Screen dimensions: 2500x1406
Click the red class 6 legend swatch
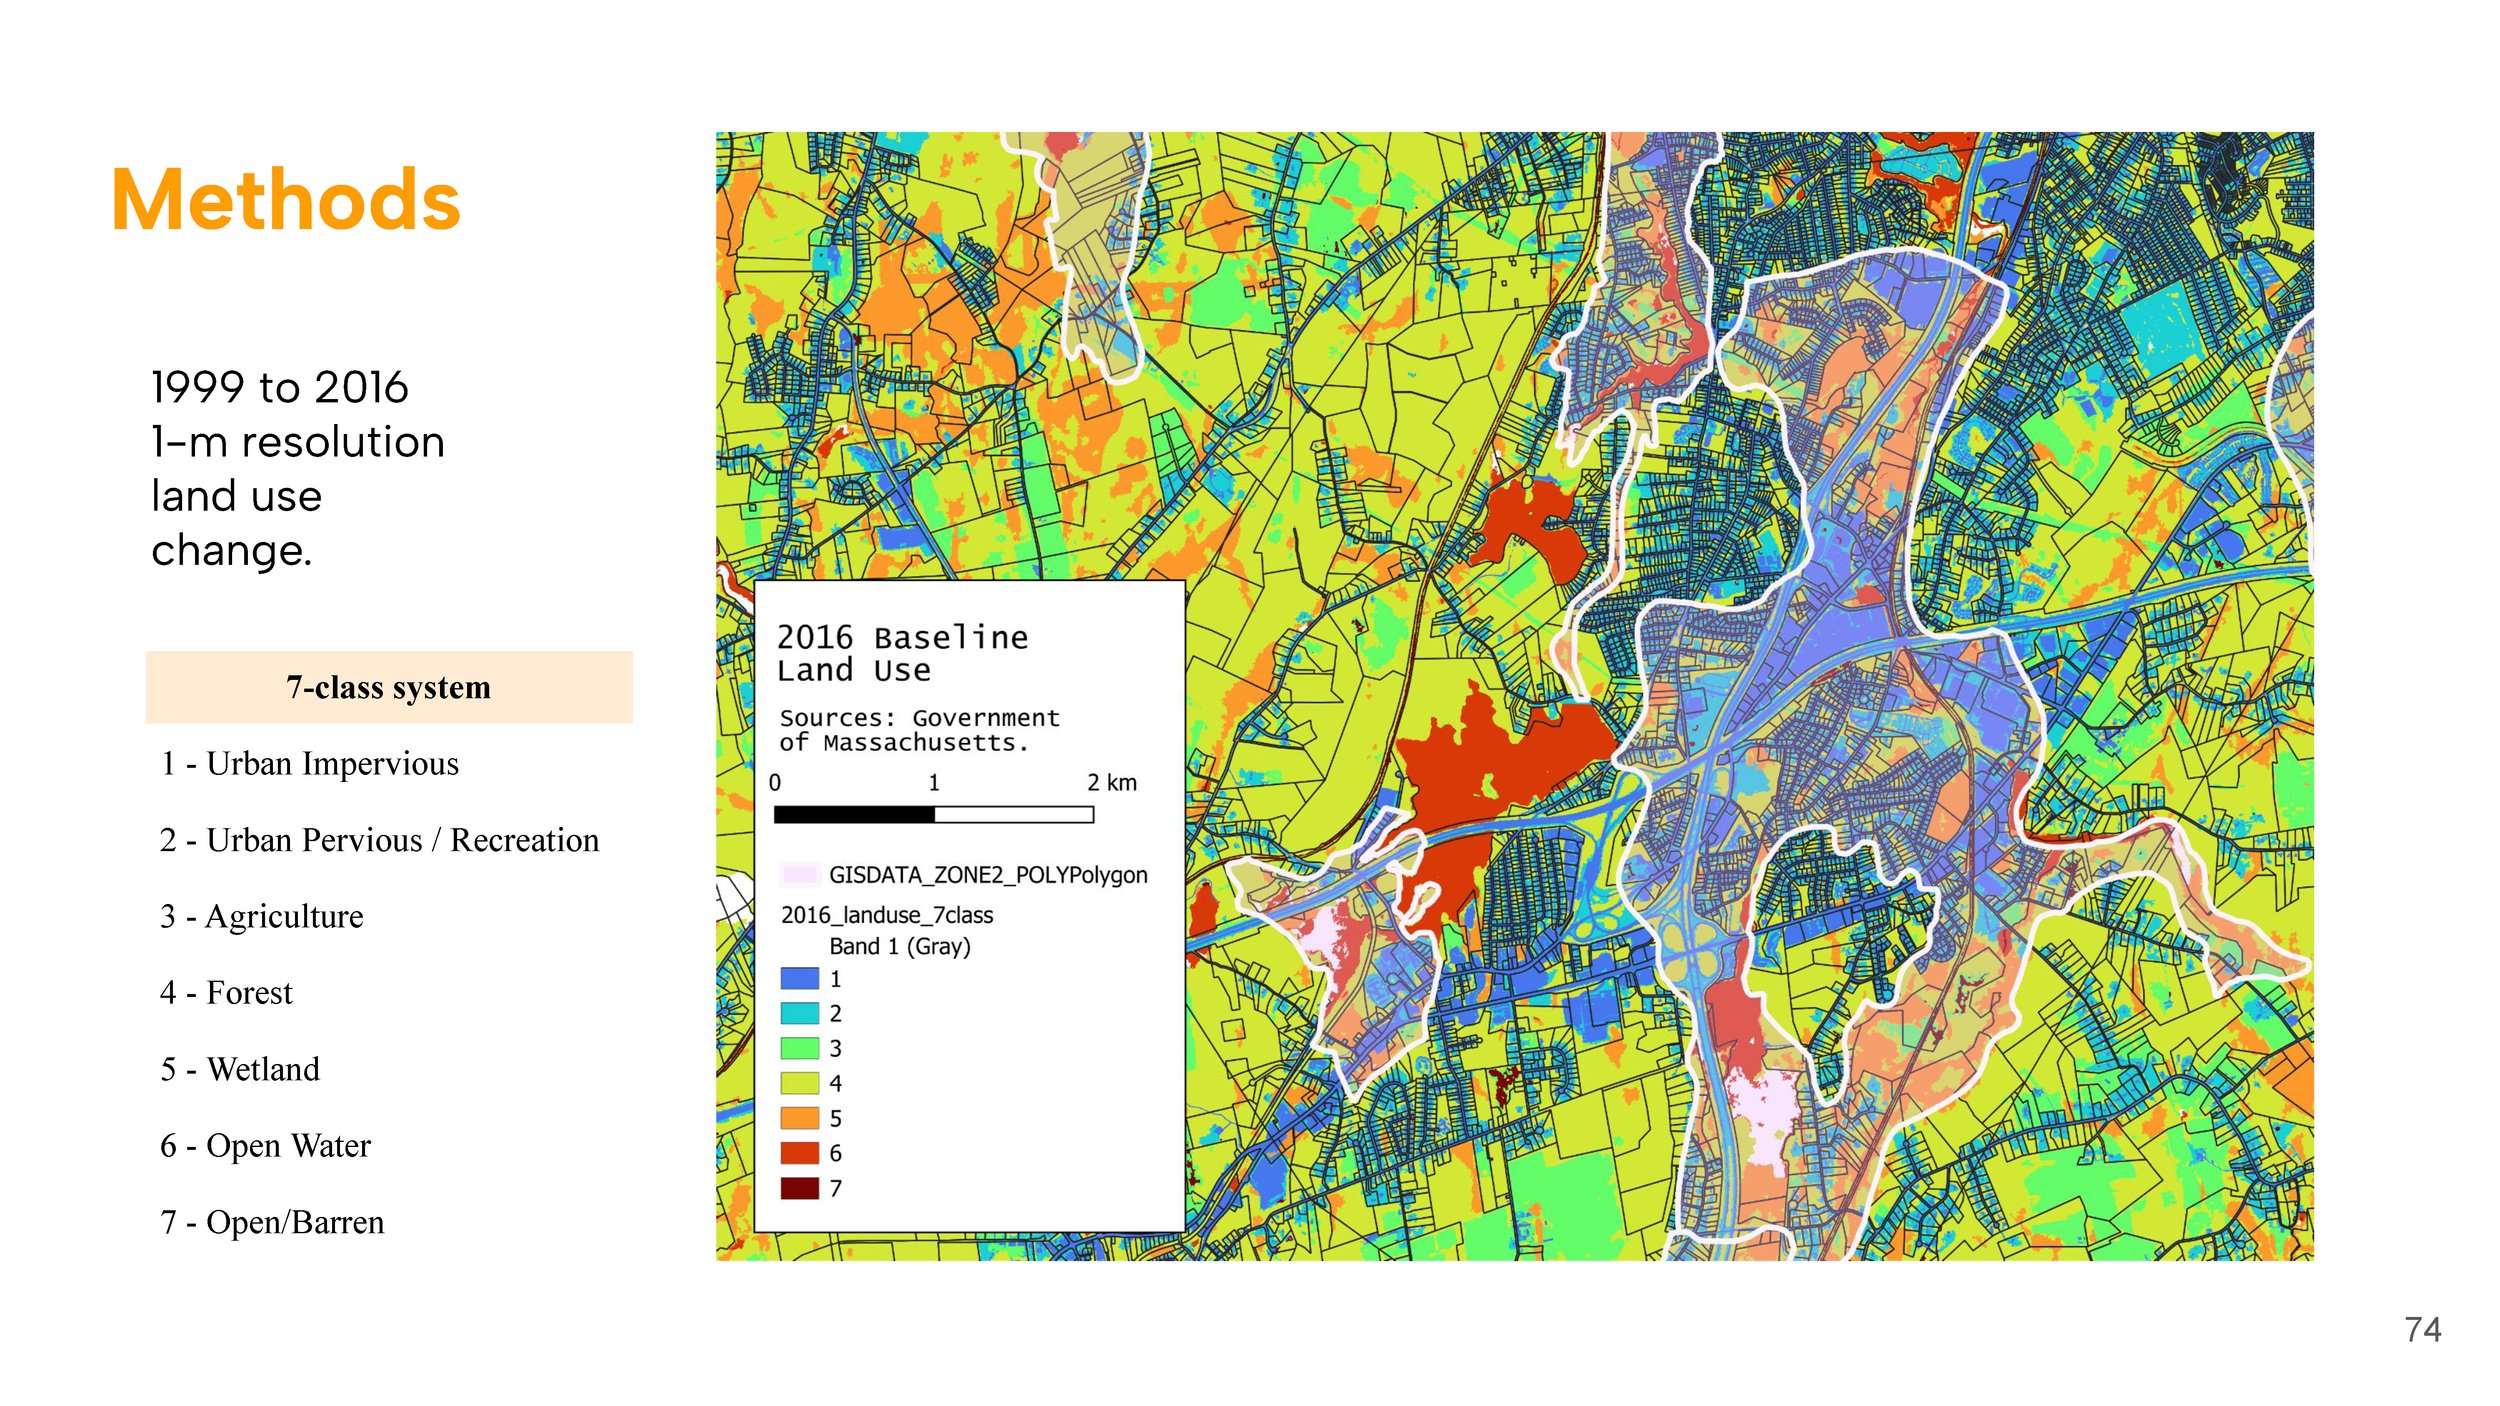800,1153
